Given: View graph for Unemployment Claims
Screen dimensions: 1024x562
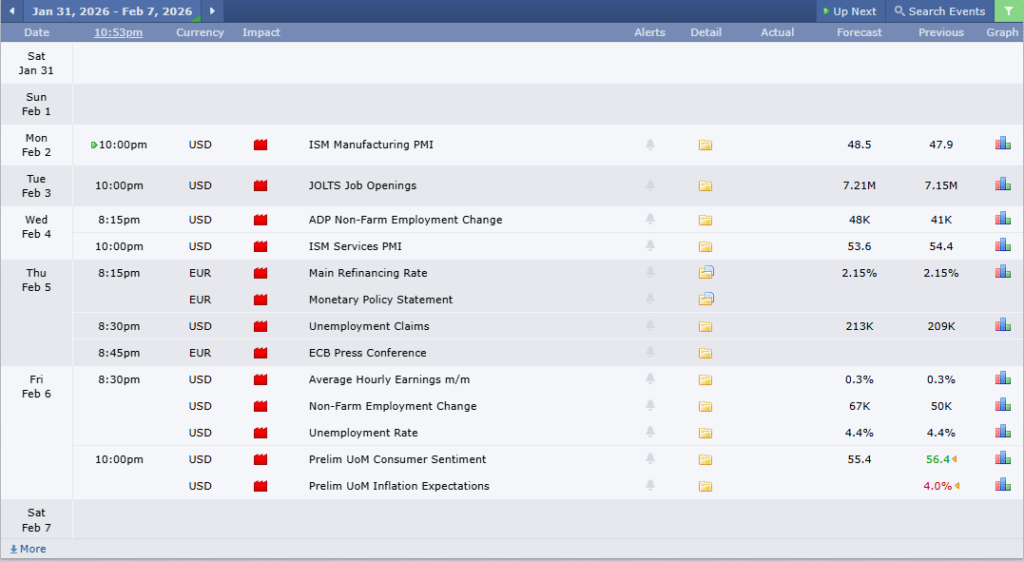Looking at the screenshot, I should coord(1002,325).
